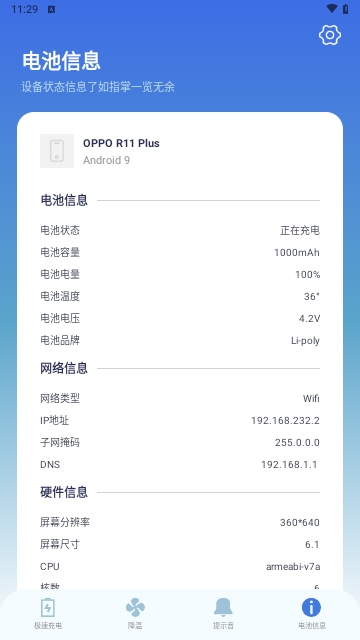Tap the phone device thumbnail image

tap(57, 151)
